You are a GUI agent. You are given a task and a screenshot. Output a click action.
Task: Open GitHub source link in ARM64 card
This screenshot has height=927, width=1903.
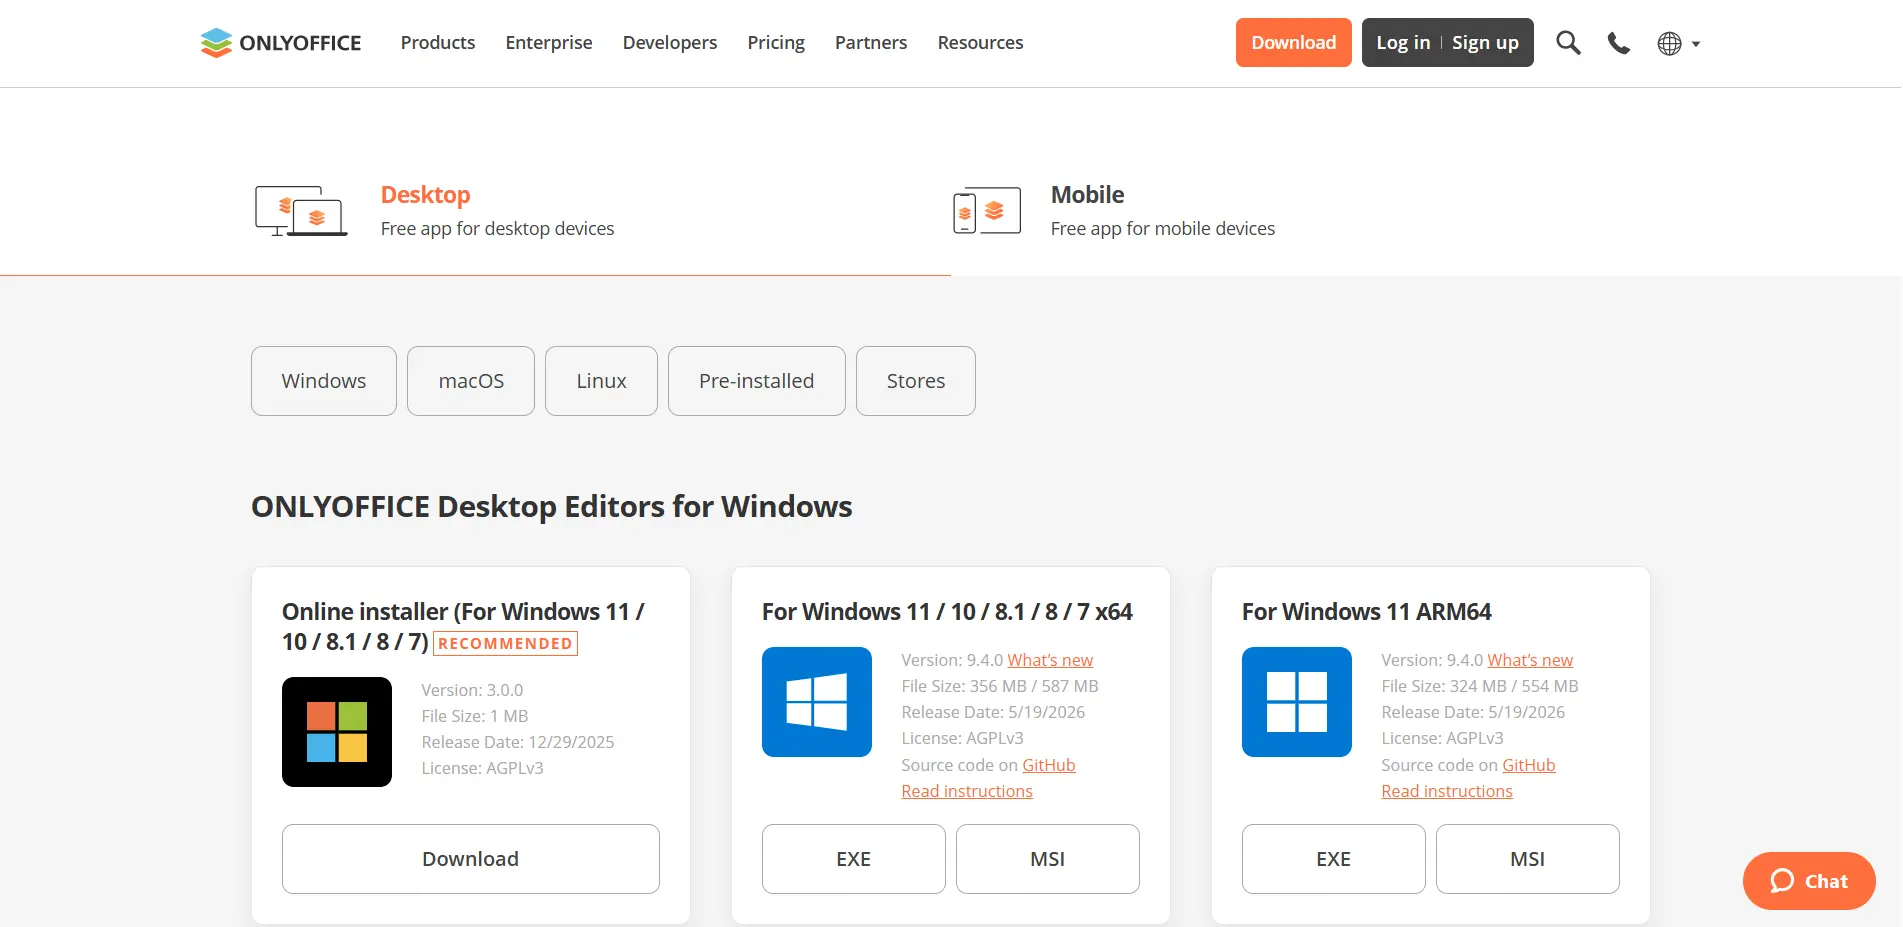click(1529, 765)
